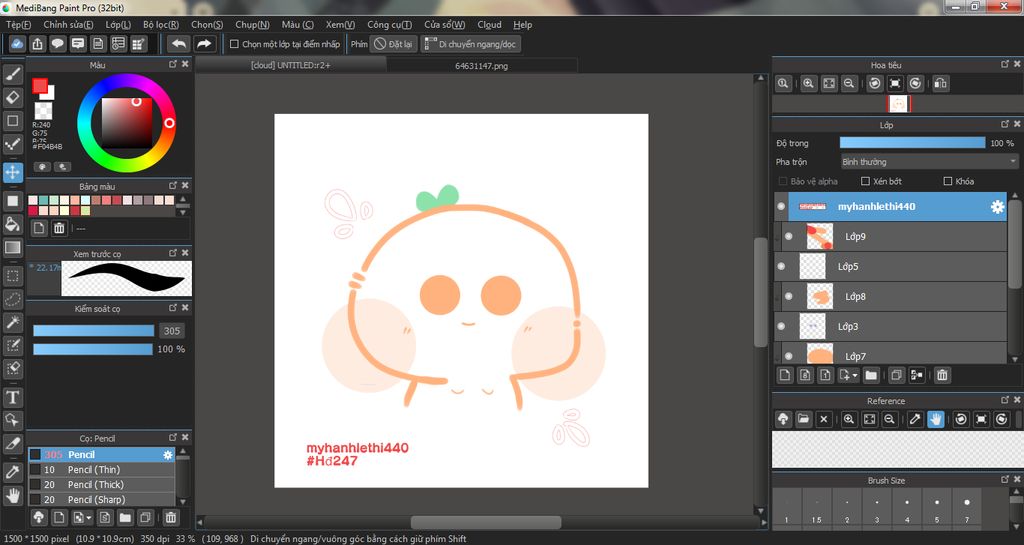
Task: Adjust the layer opacity 'Độ trong' slider
Action: click(x=912, y=143)
